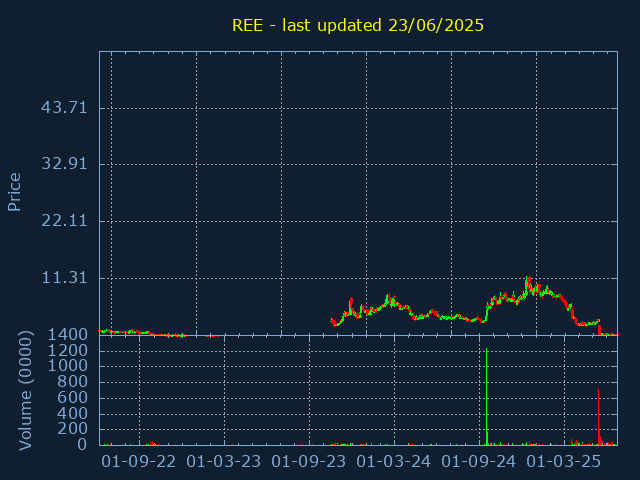The image size is (640, 480).
Task: Select the 600 volume axis label
Action: (72, 397)
